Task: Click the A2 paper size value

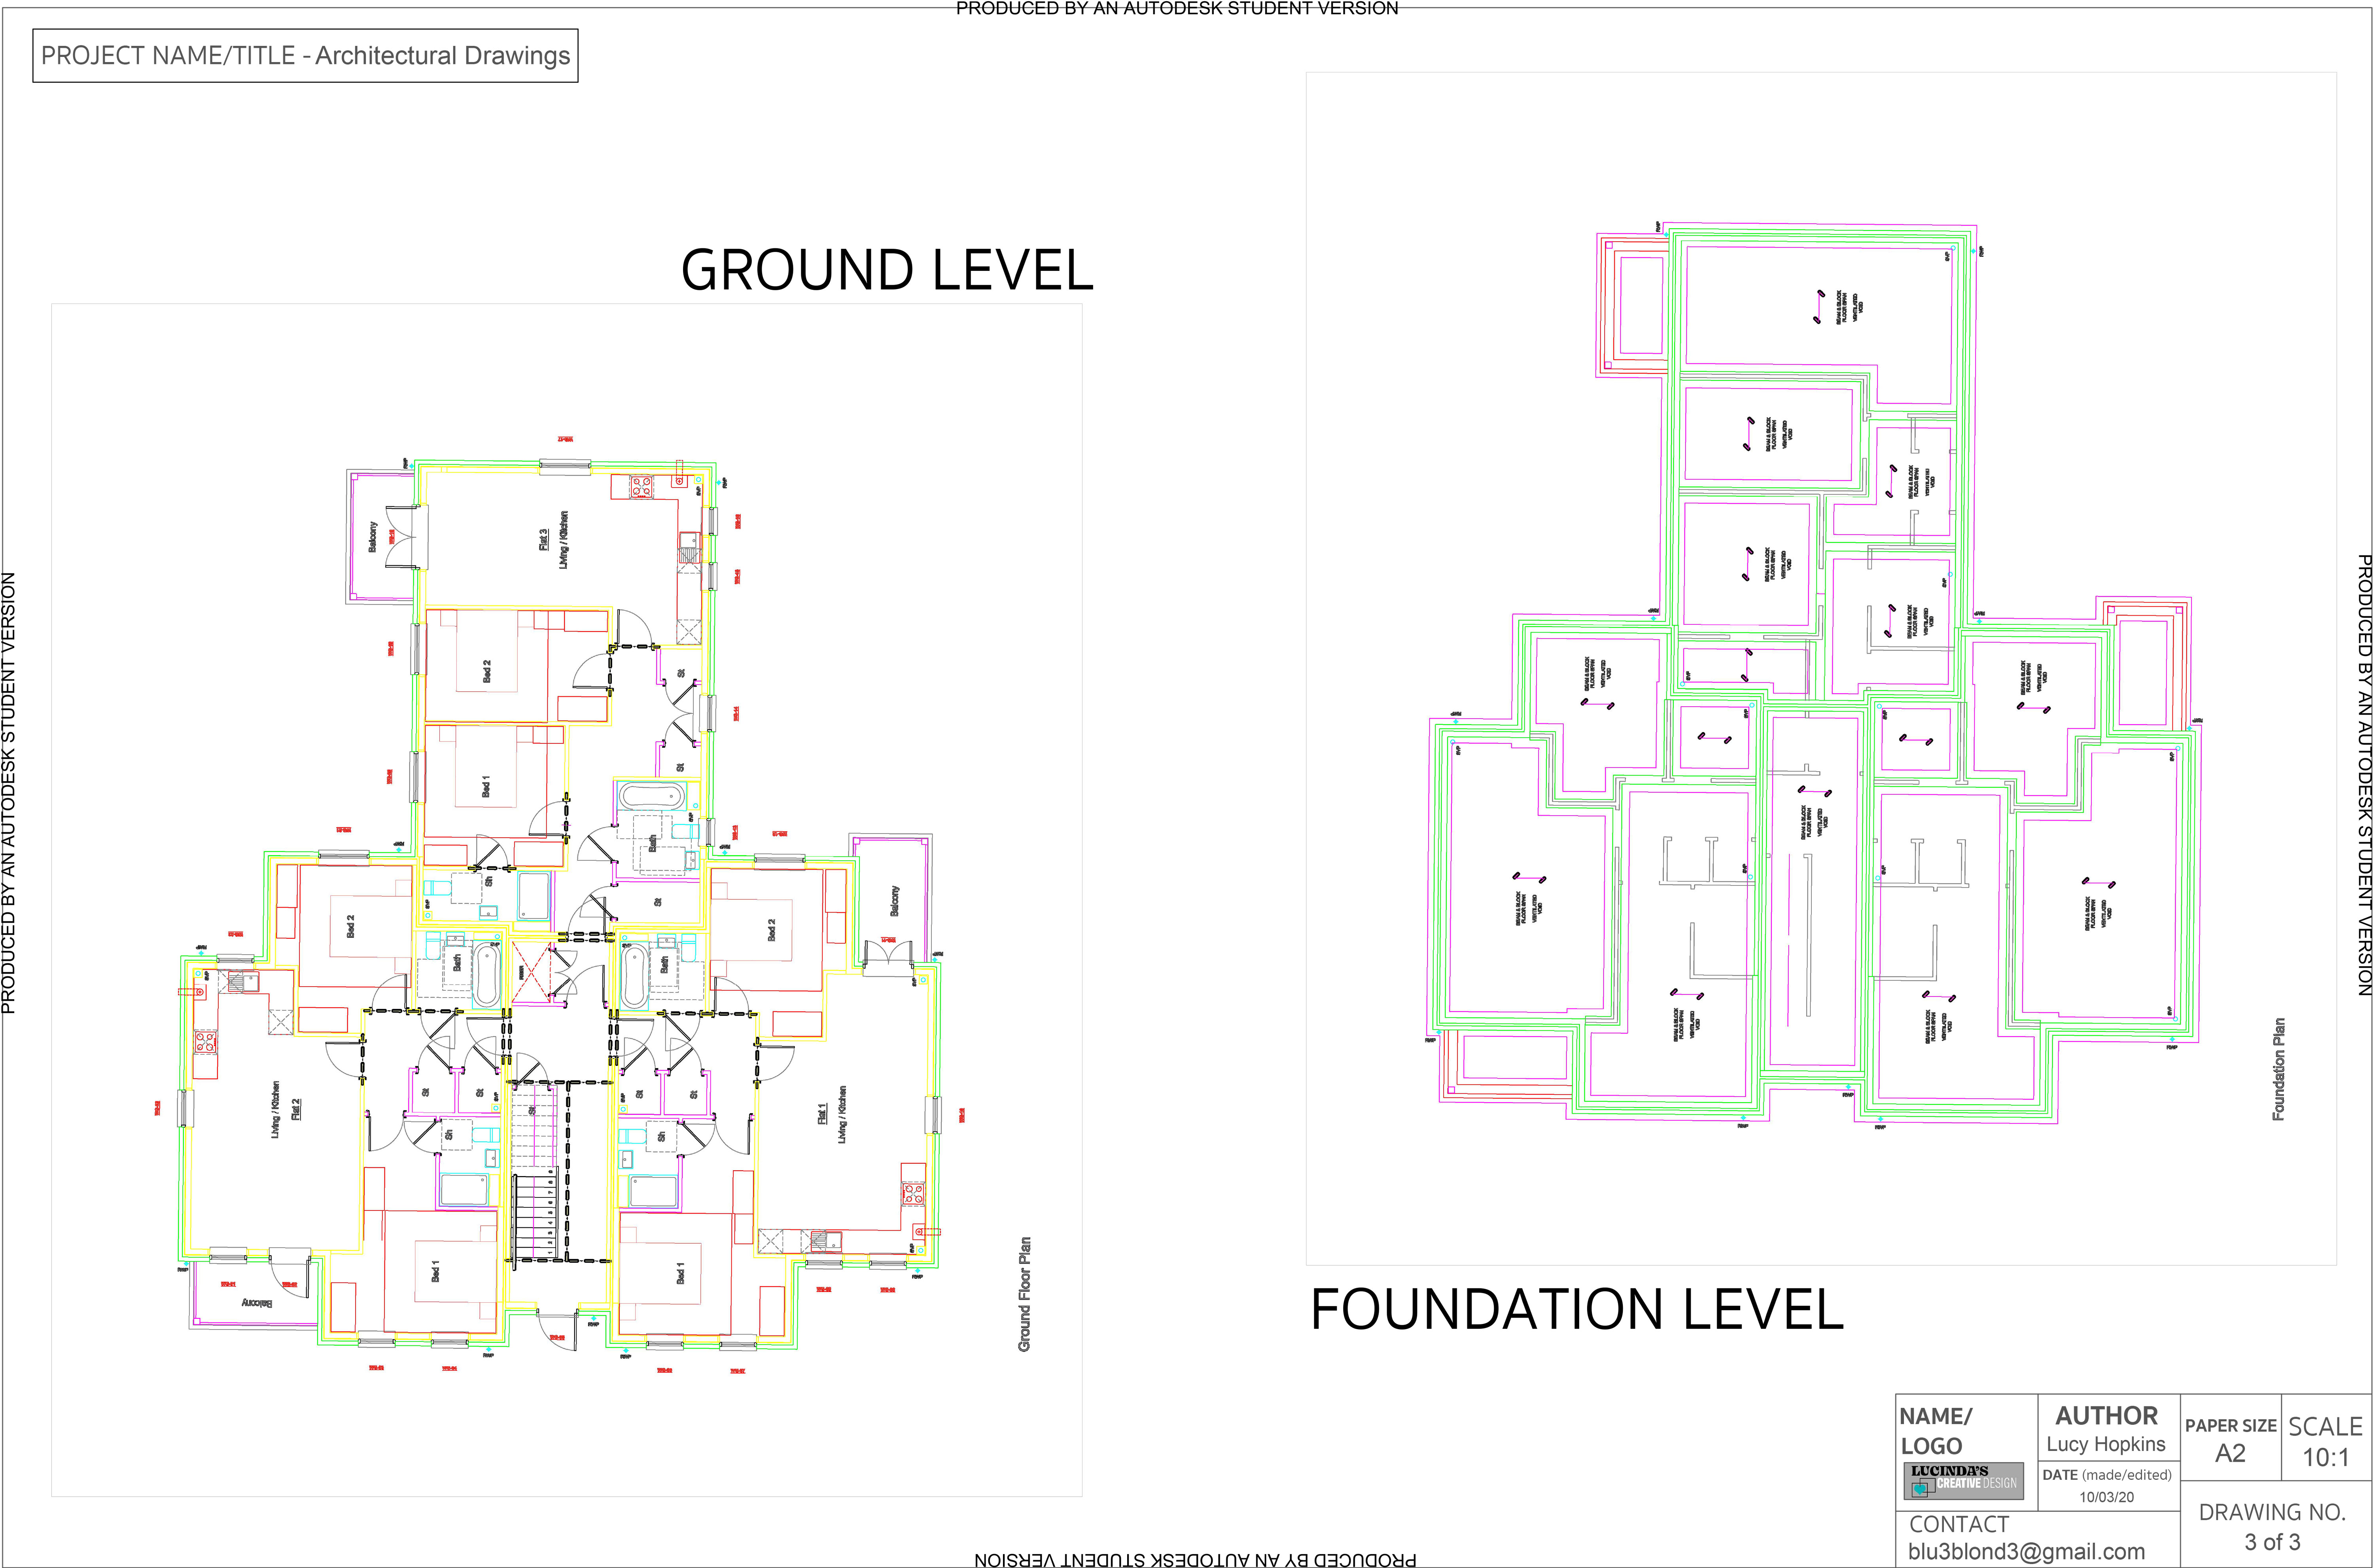Action: (2230, 1453)
